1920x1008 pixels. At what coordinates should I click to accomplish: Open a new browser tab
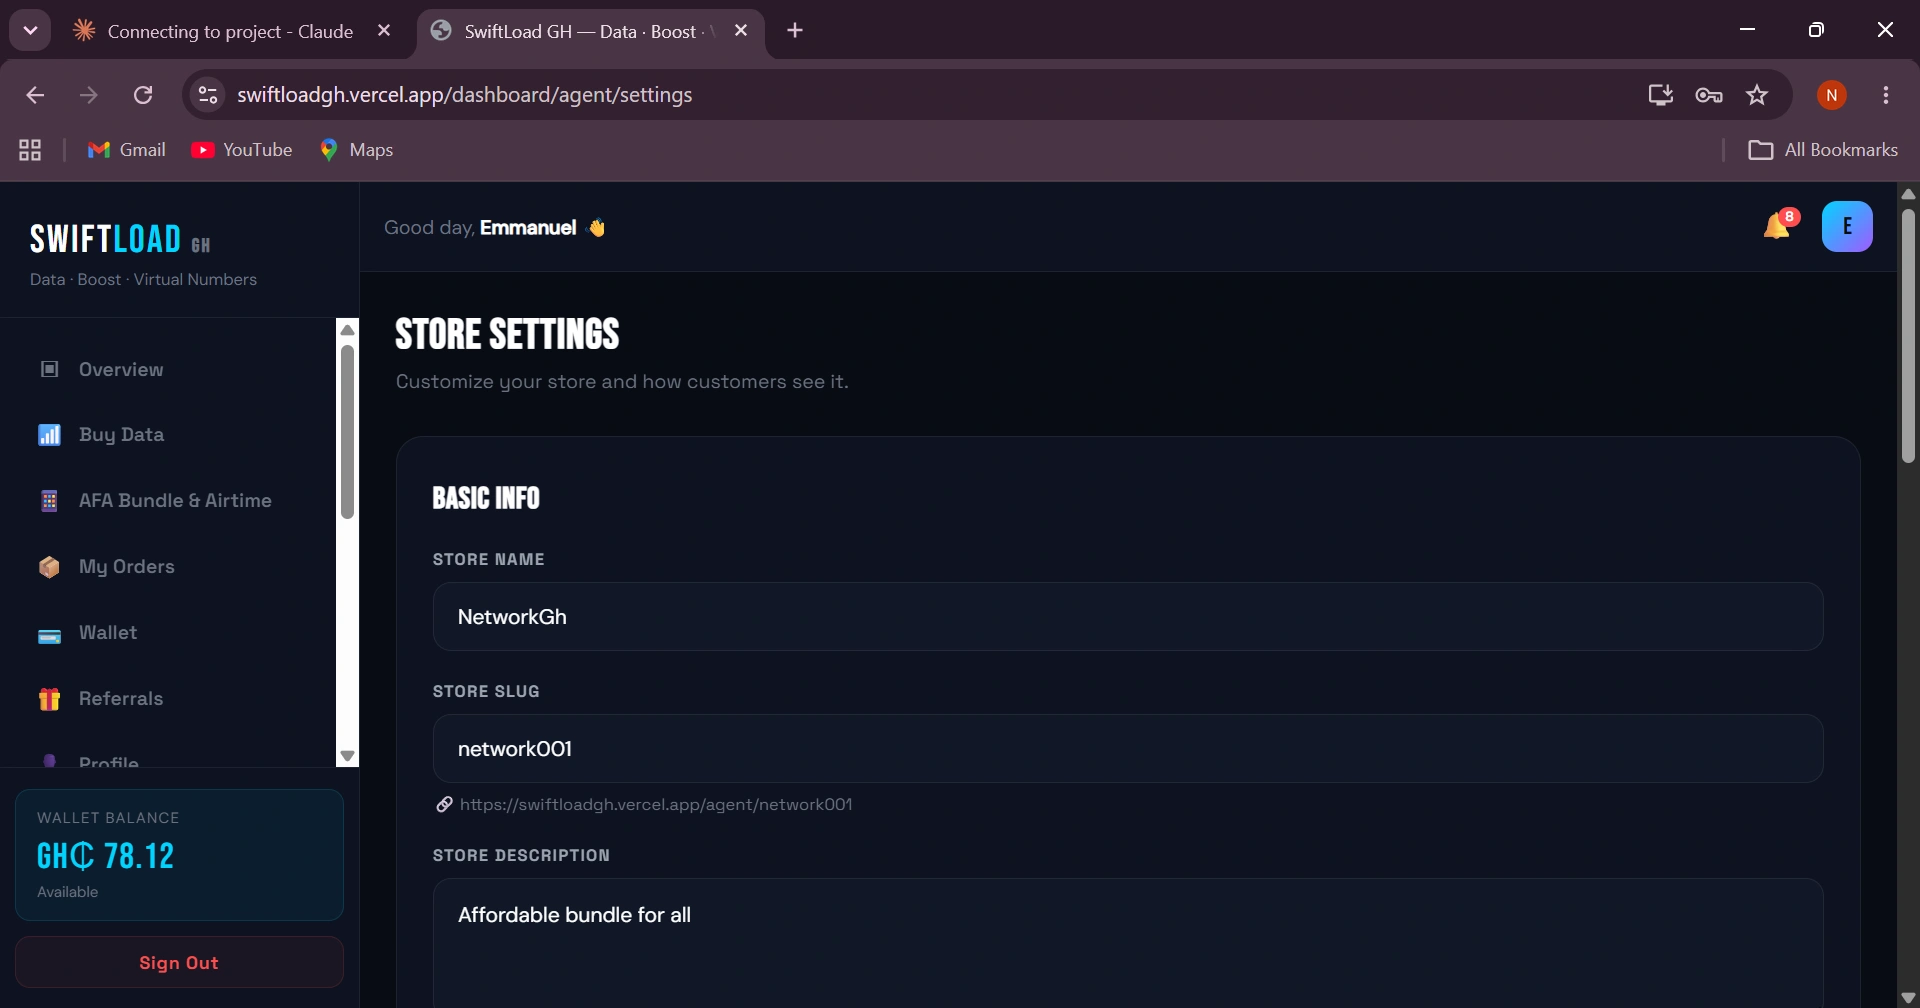tap(795, 31)
